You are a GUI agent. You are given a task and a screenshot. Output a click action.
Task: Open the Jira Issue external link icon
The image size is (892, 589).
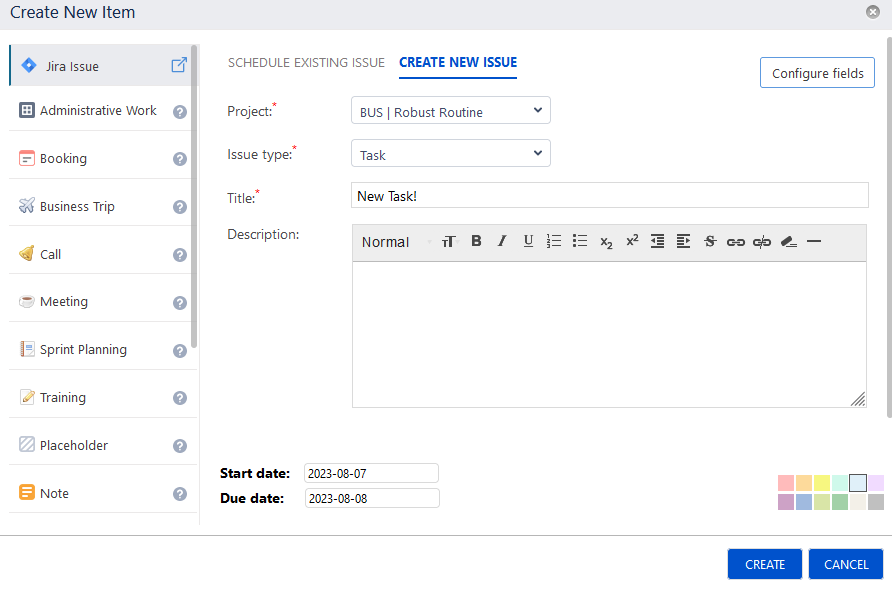point(178,64)
